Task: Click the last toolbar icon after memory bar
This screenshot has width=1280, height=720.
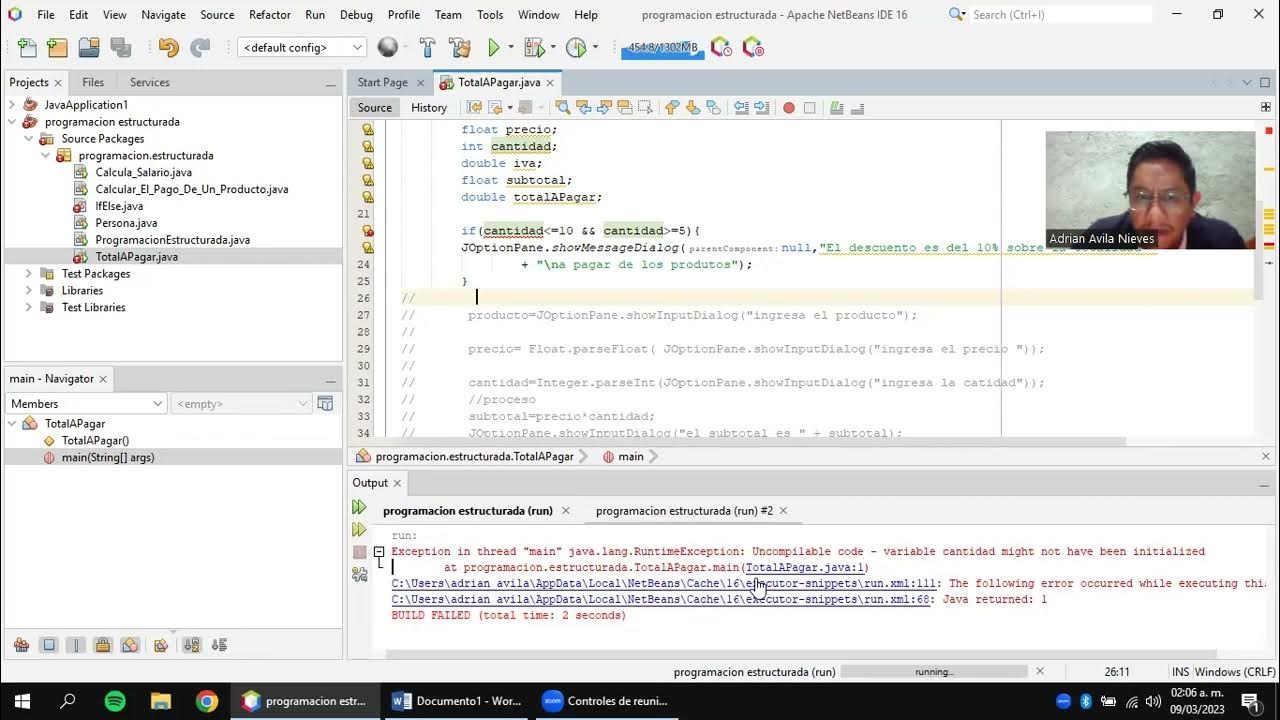Action: (x=753, y=47)
